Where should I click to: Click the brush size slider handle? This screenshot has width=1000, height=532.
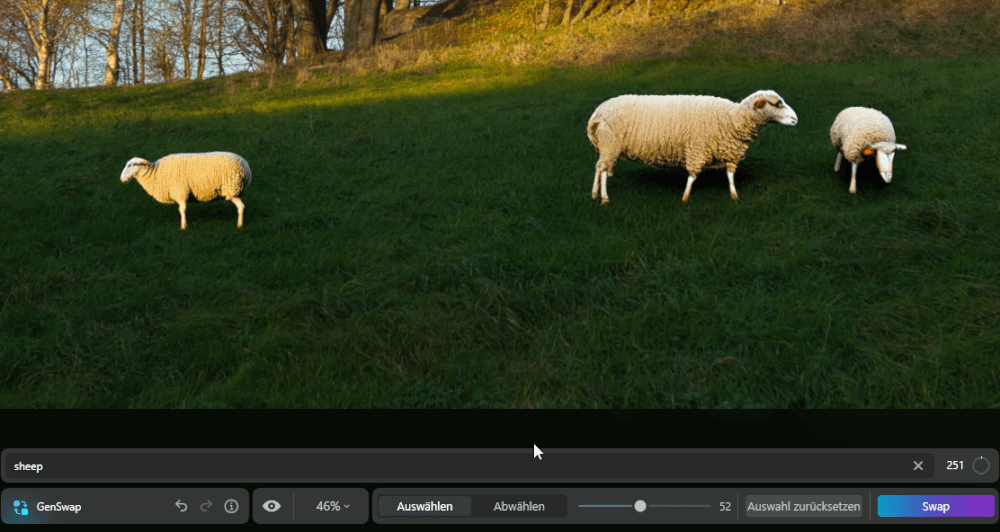coord(640,506)
